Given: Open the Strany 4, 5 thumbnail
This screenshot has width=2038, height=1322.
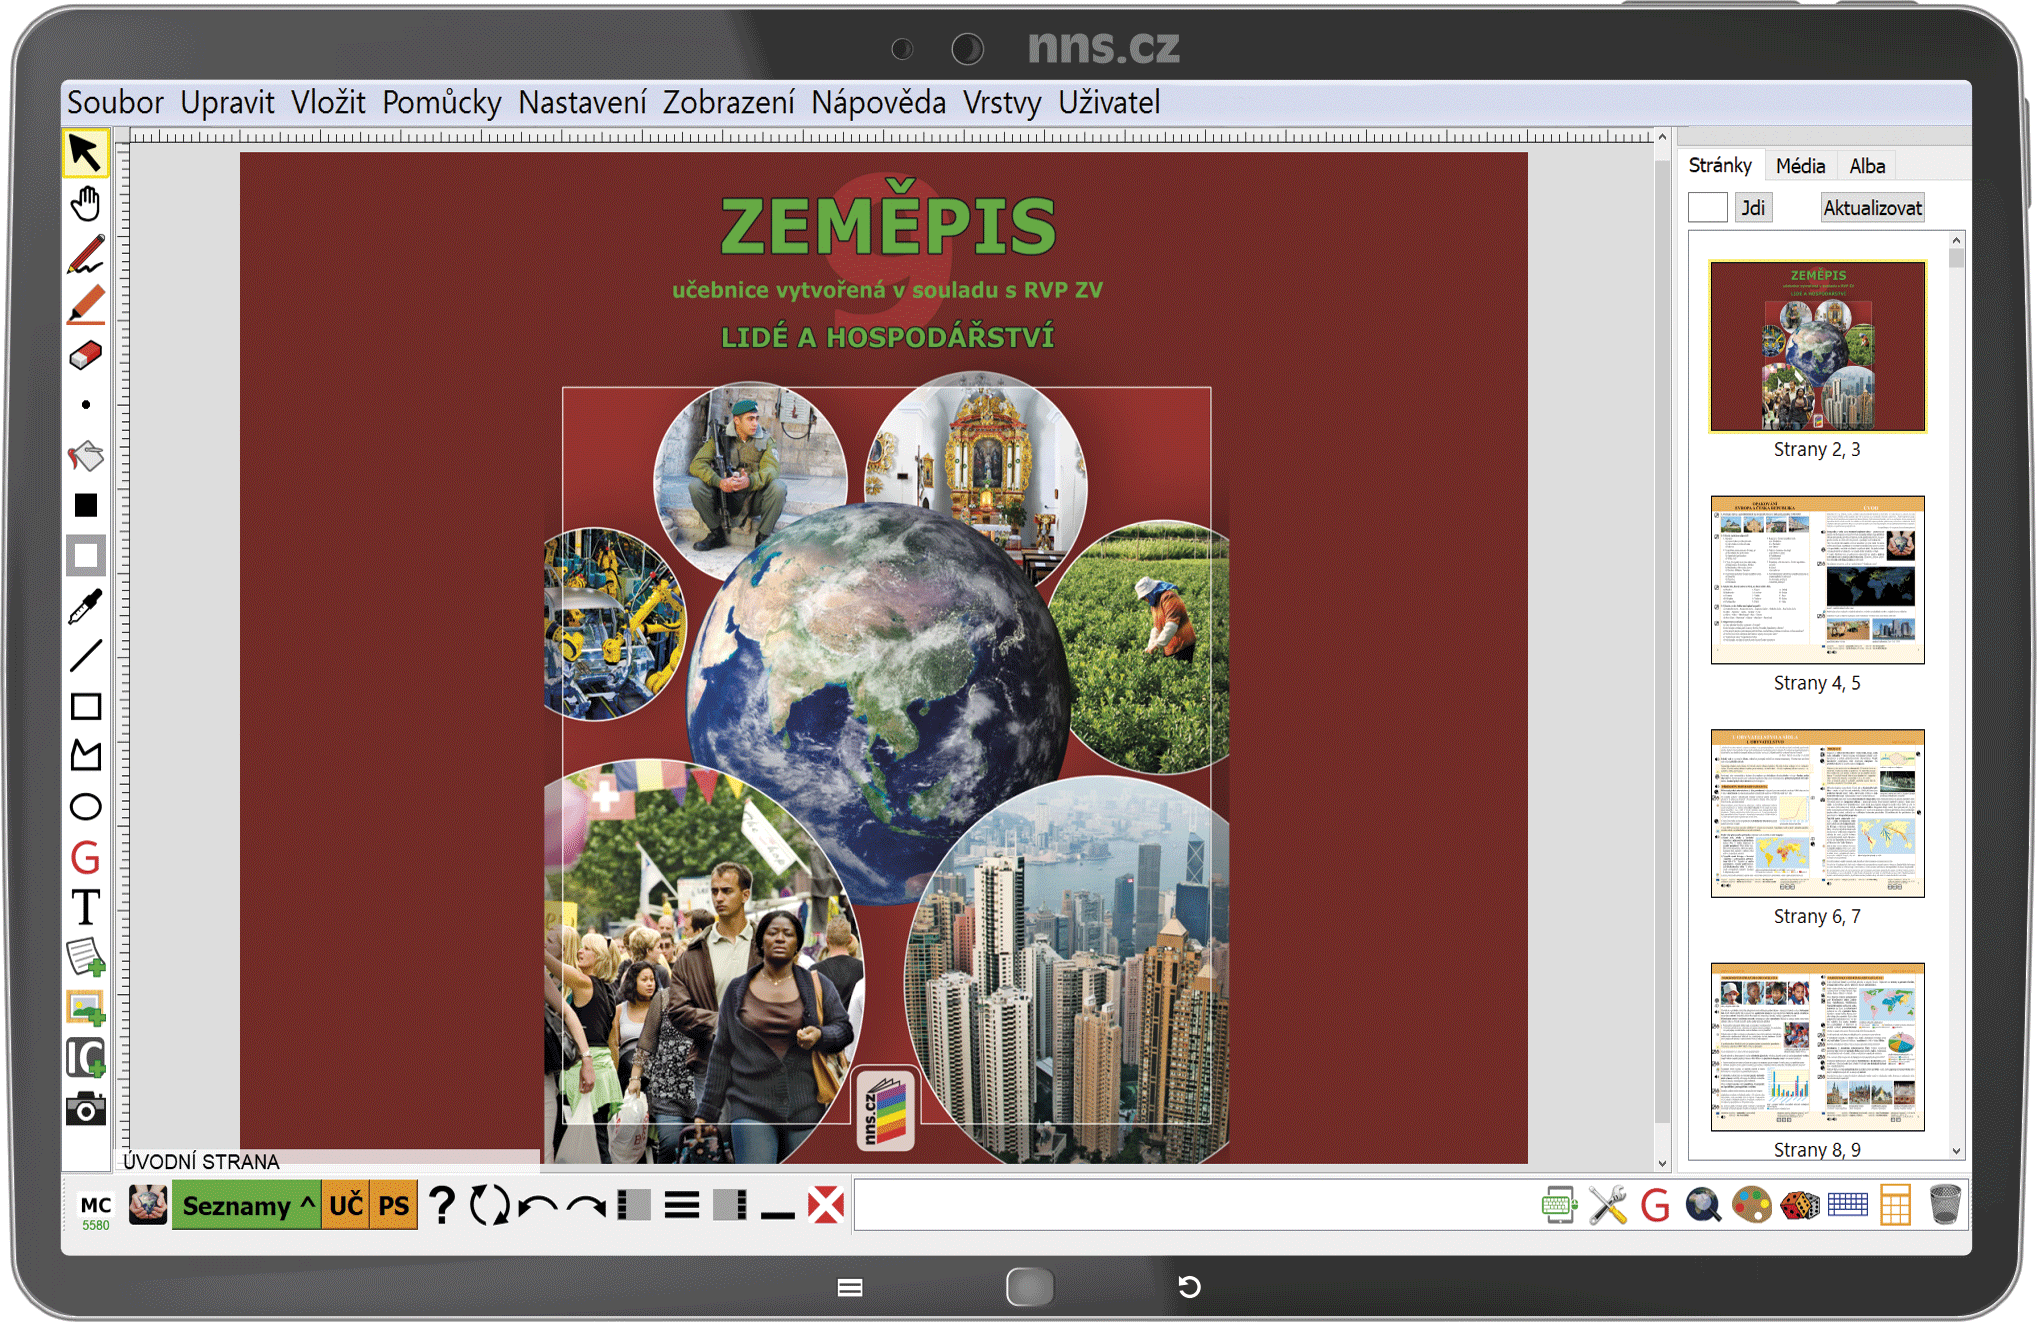Looking at the screenshot, I should [1816, 580].
